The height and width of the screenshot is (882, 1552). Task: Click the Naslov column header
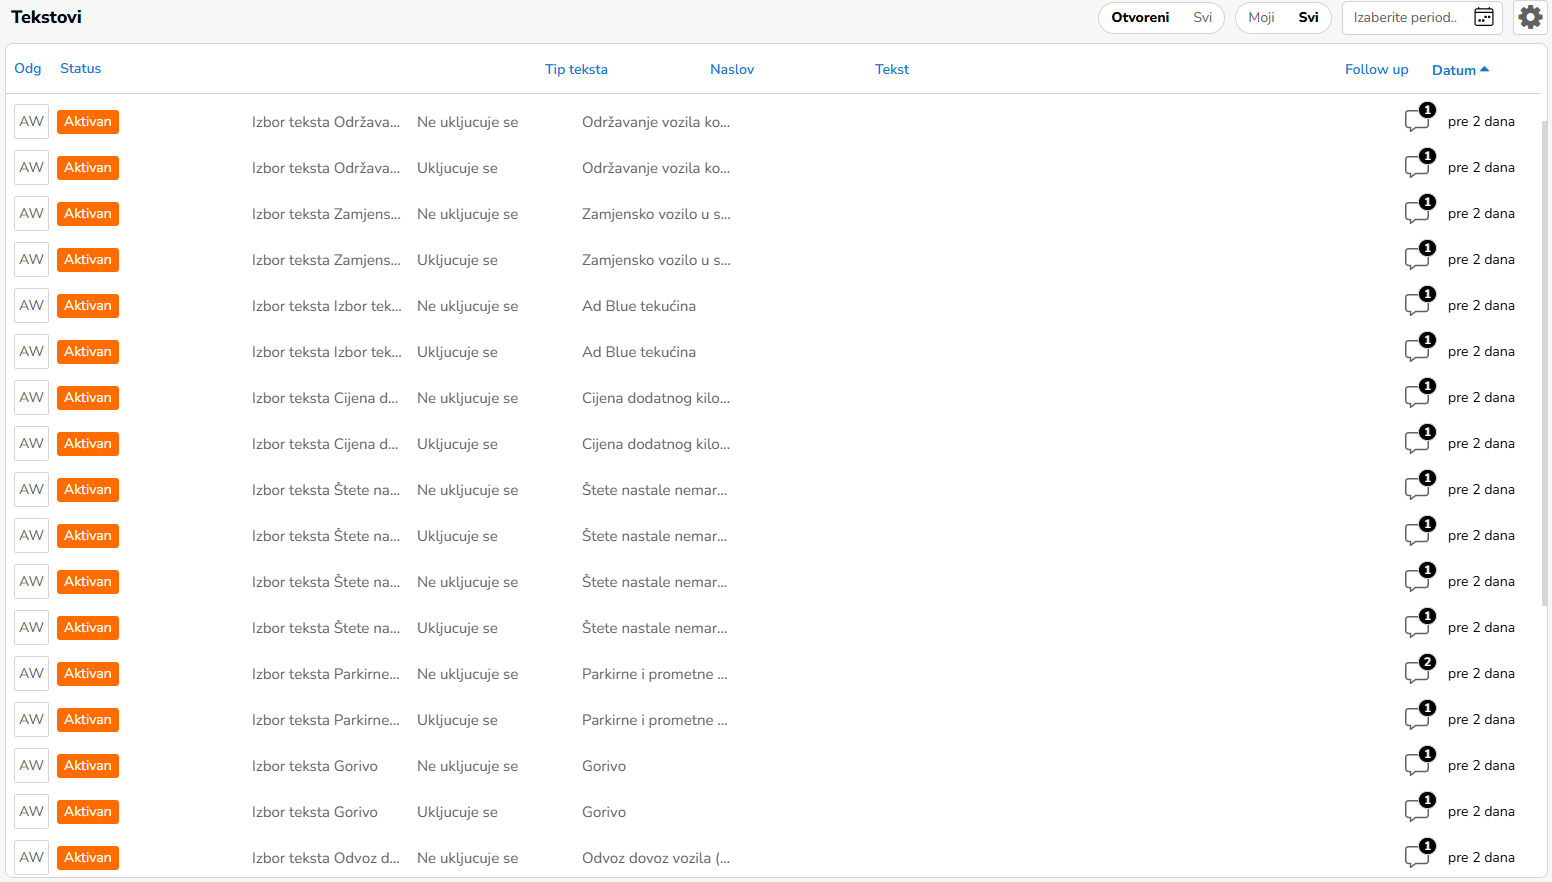tap(732, 69)
